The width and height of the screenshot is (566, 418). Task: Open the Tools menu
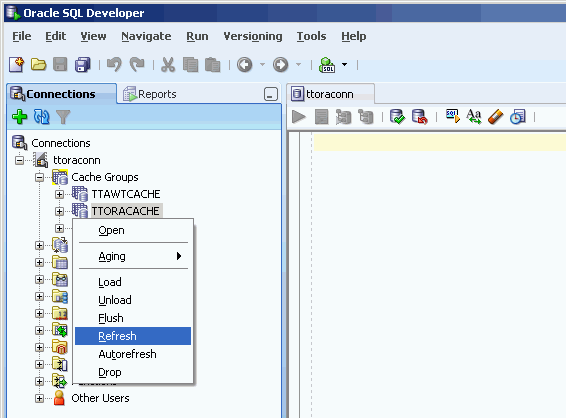coord(311,36)
